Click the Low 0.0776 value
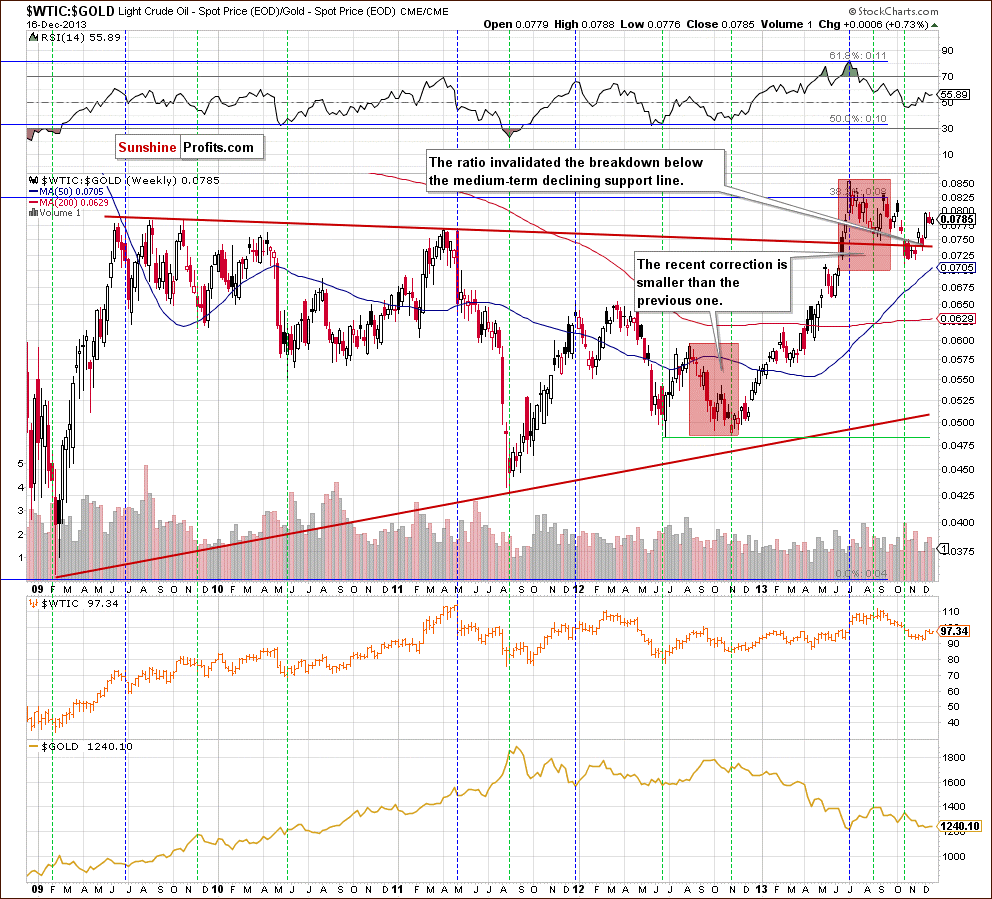This screenshot has height=899, width=992. (x=650, y=25)
